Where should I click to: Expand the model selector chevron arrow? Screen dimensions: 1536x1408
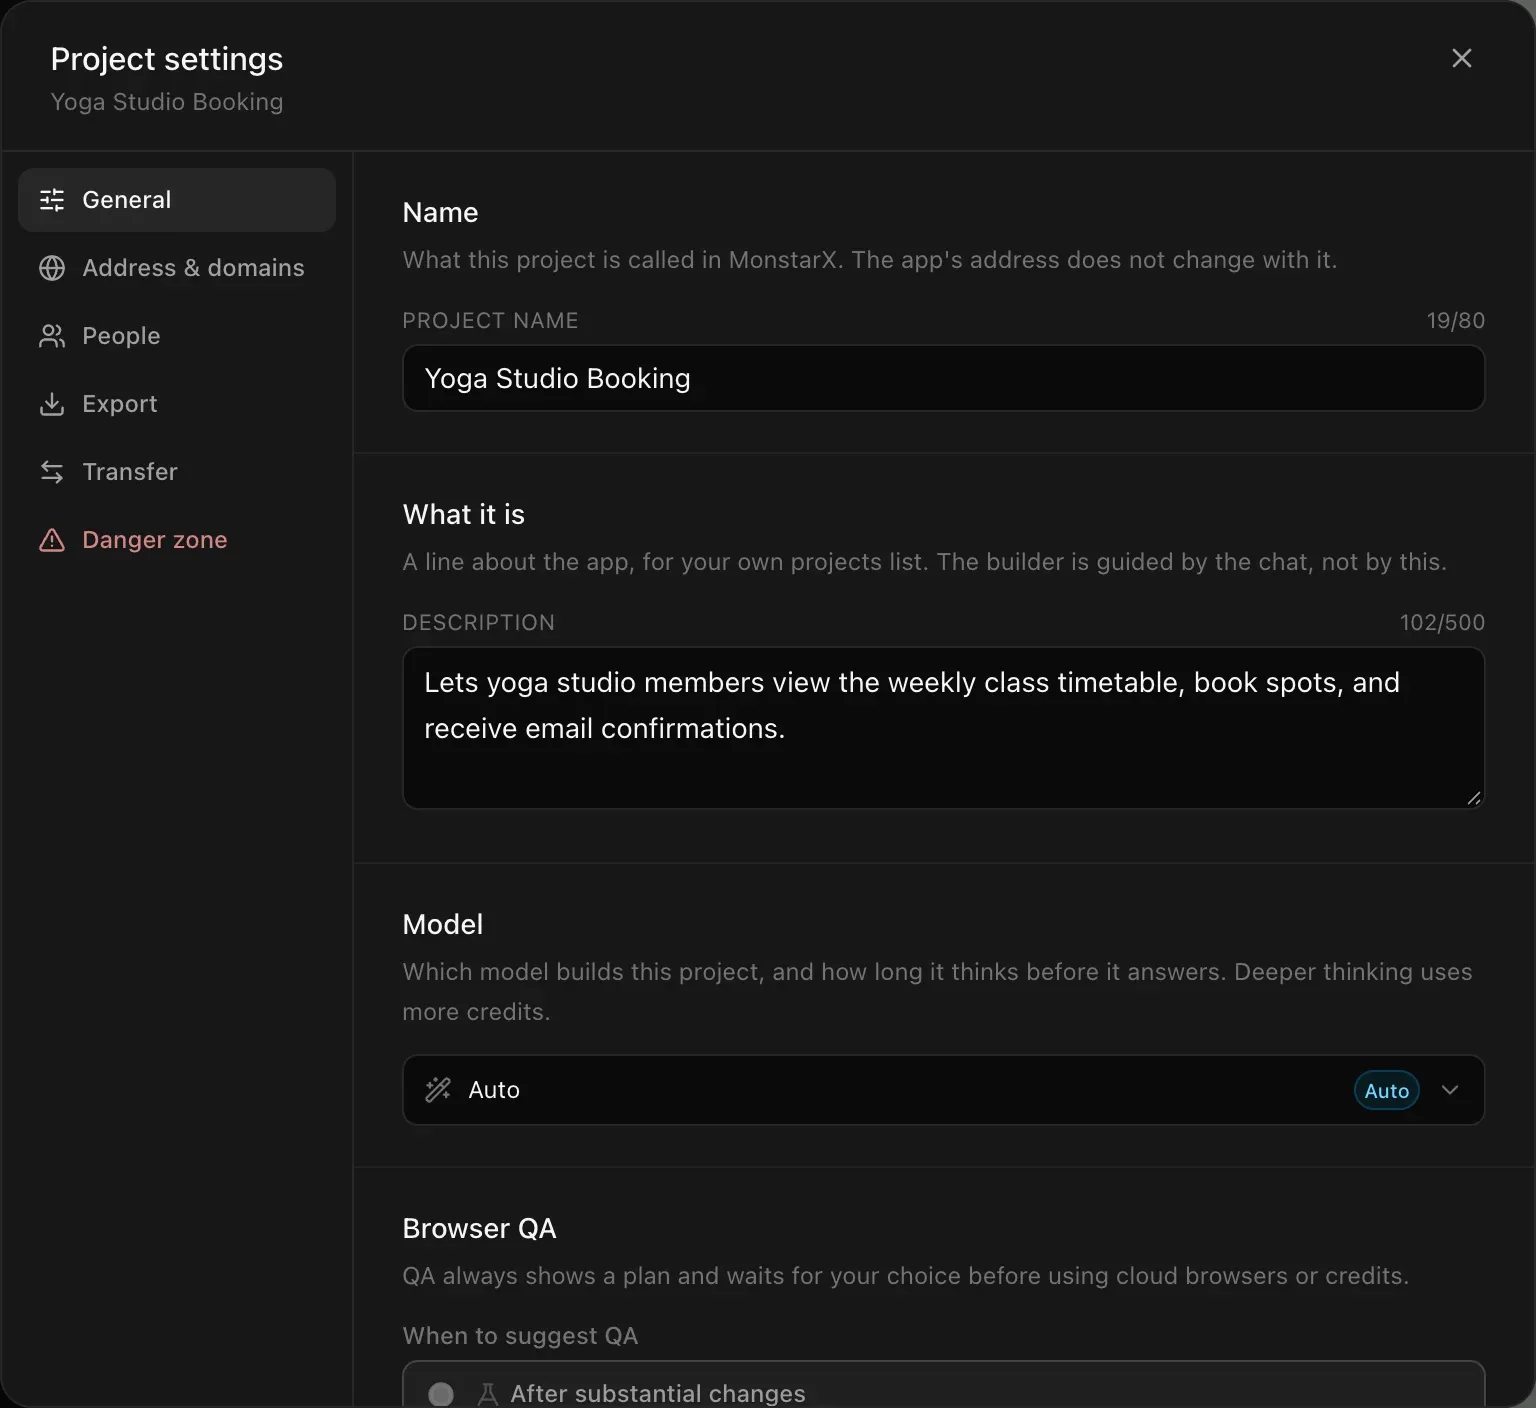tap(1450, 1090)
